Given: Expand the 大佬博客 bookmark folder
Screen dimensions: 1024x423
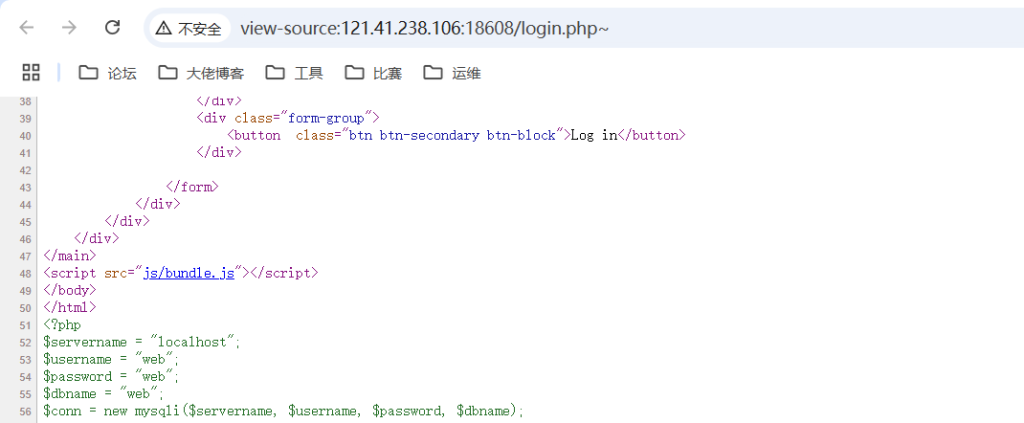Looking at the screenshot, I should point(194,73).
